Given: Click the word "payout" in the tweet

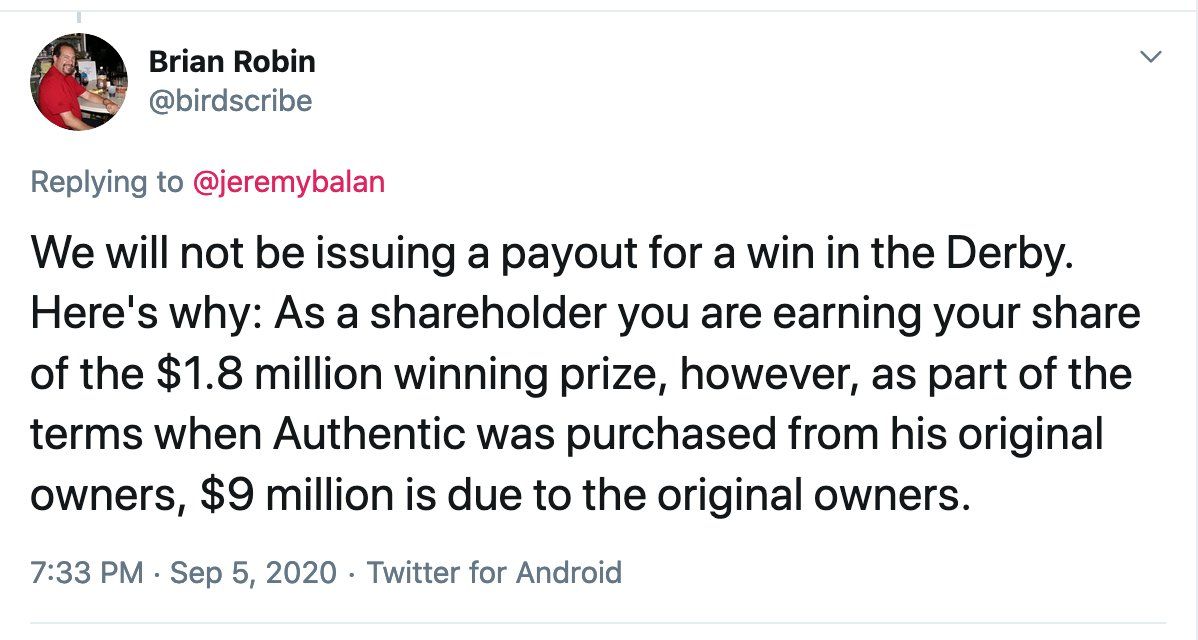Looking at the screenshot, I should click(562, 253).
